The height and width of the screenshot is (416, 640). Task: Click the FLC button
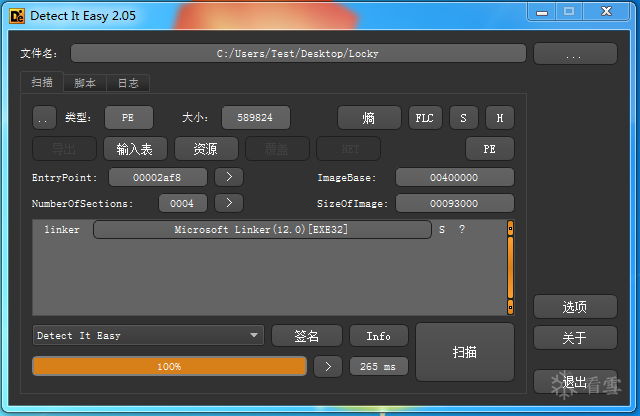425,118
